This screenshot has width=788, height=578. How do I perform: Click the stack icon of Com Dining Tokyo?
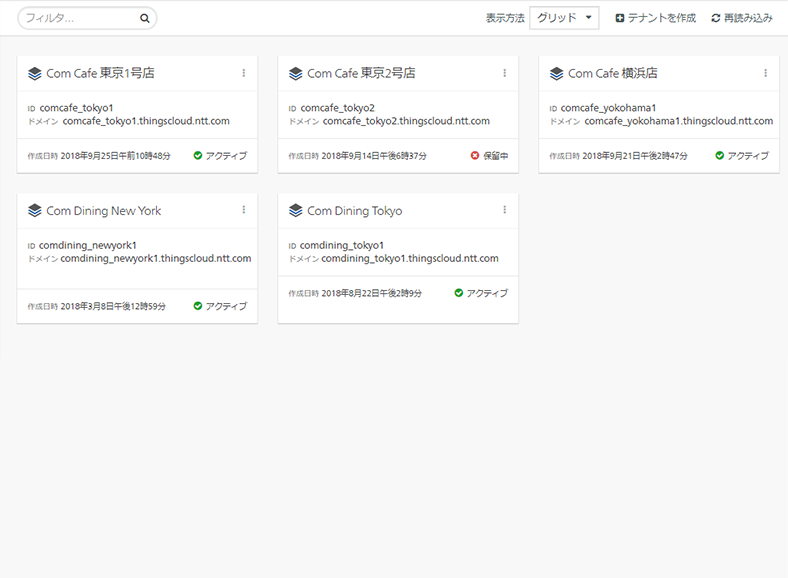(x=296, y=211)
